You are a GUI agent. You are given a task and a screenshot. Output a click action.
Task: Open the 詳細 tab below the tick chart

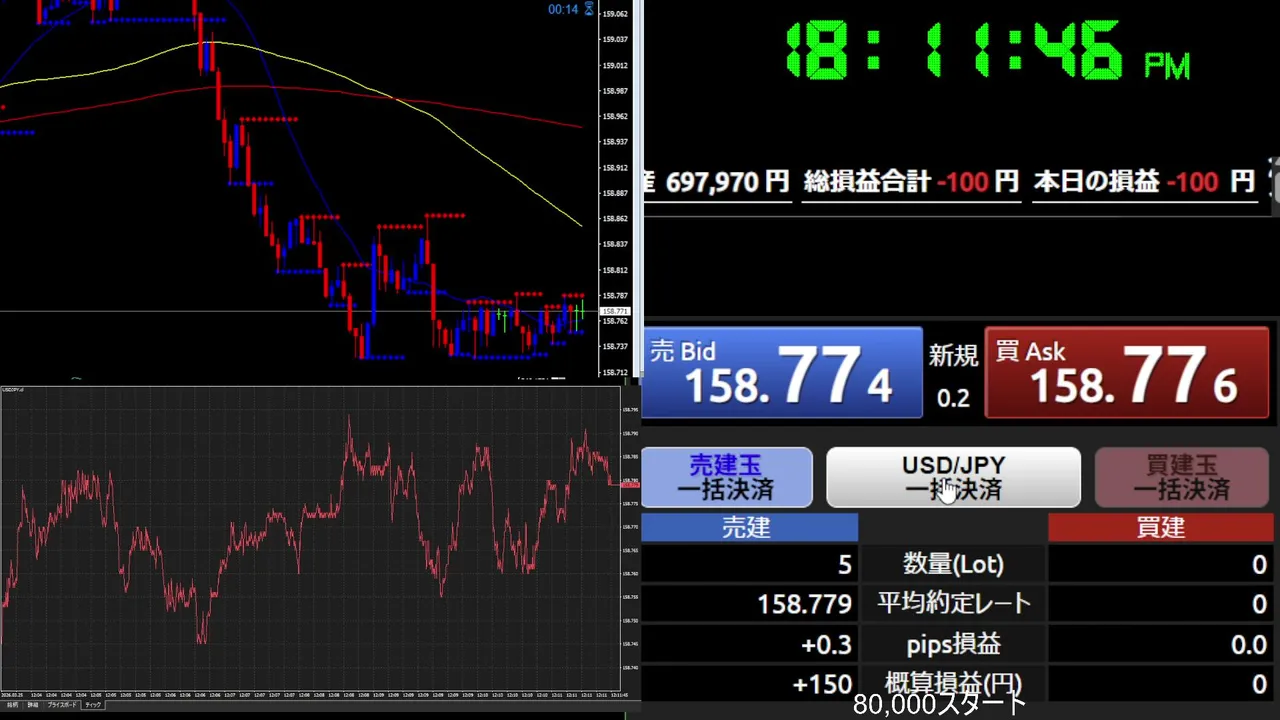[x=33, y=705]
